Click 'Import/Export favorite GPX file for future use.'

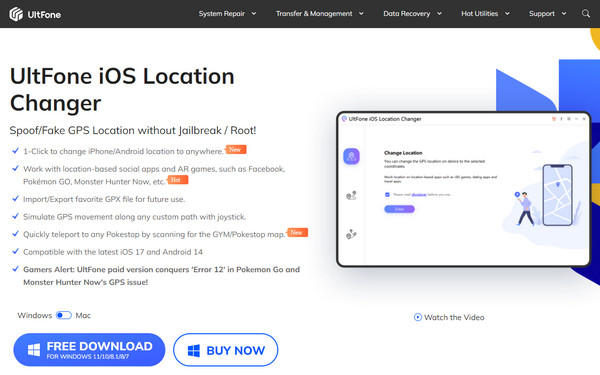click(x=104, y=199)
